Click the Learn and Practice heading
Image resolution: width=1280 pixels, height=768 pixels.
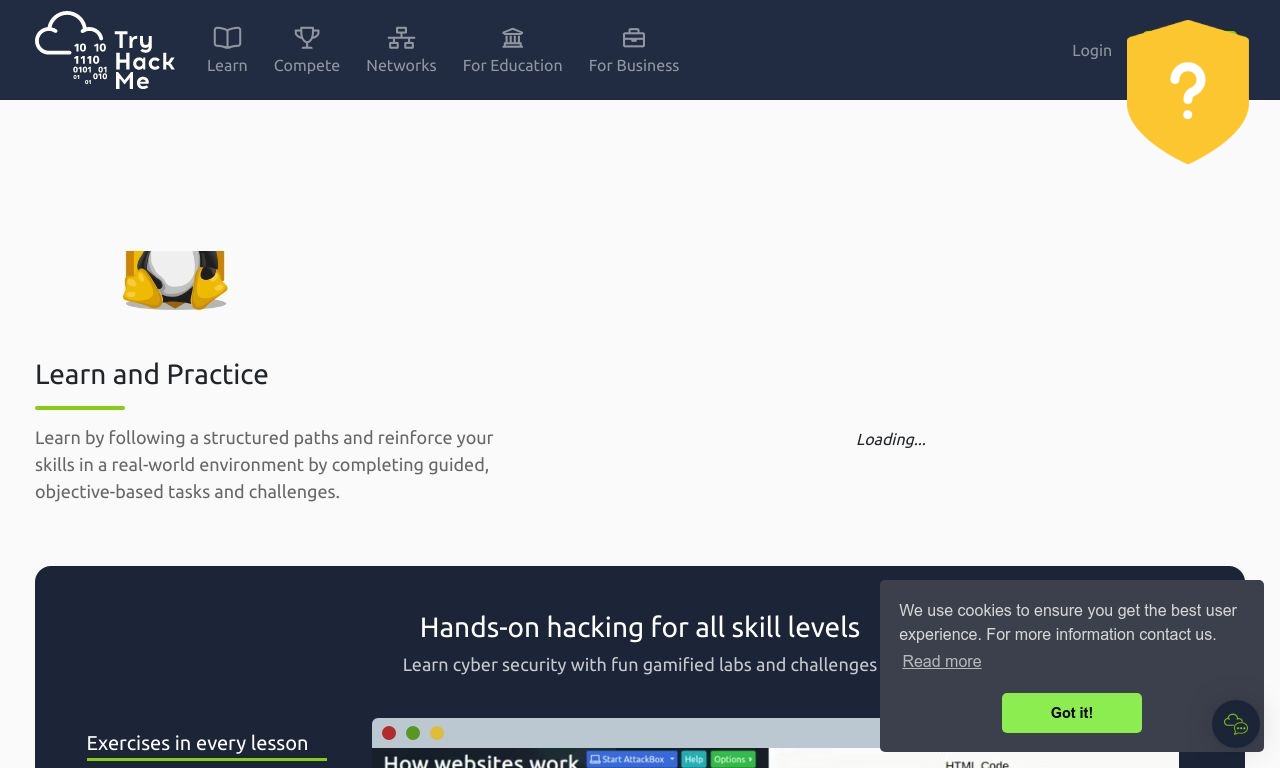tap(152, 374)
